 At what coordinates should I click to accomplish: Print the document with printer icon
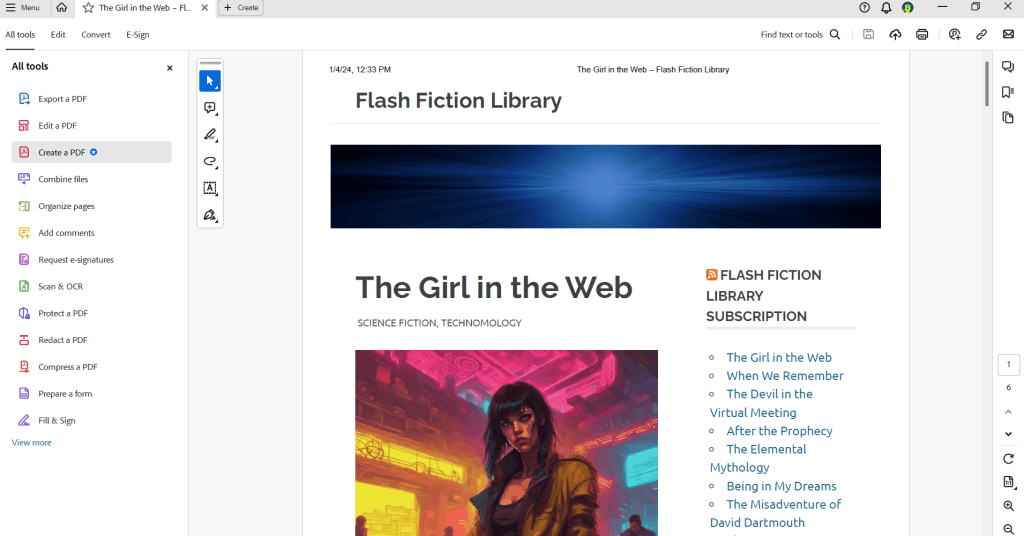(x=922, y=35)
